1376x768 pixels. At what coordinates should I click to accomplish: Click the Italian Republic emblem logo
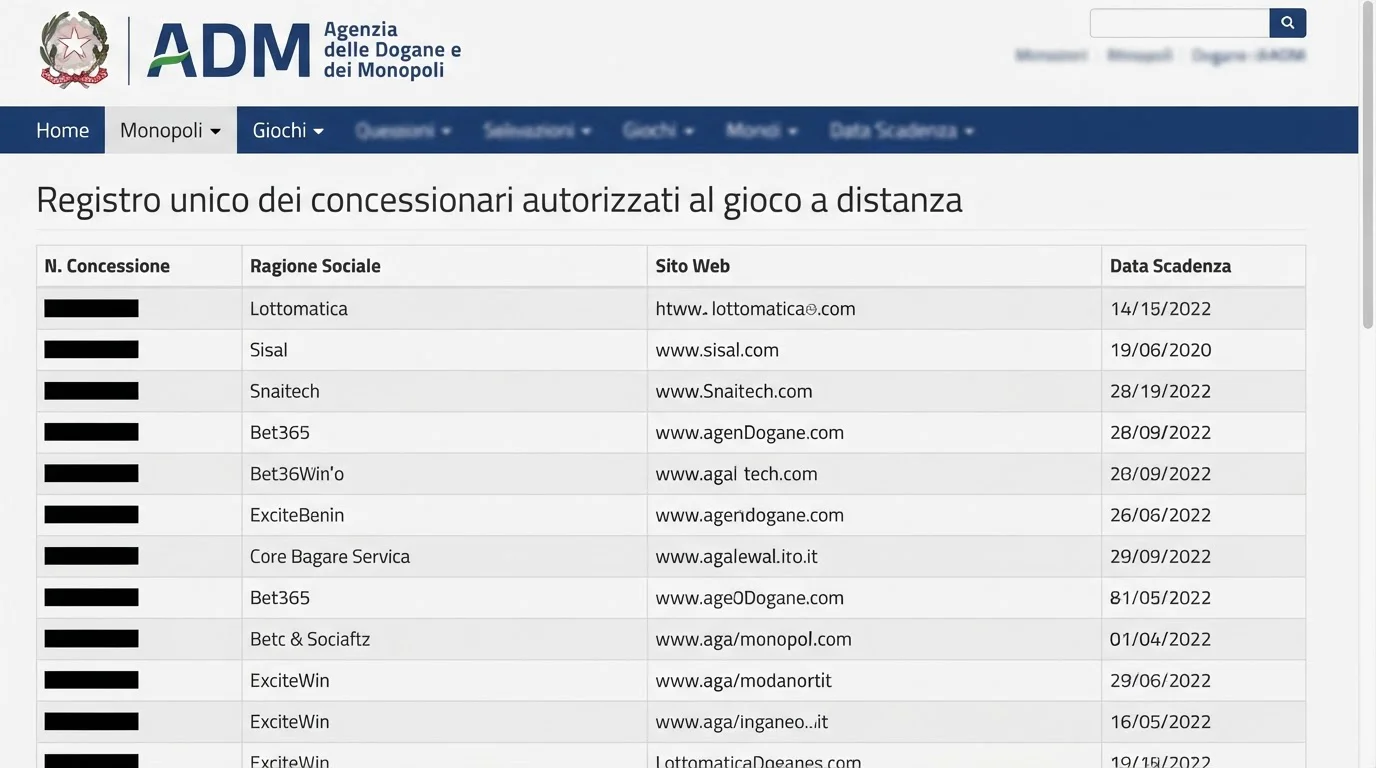pyautogui.click(x=75, y=50)
